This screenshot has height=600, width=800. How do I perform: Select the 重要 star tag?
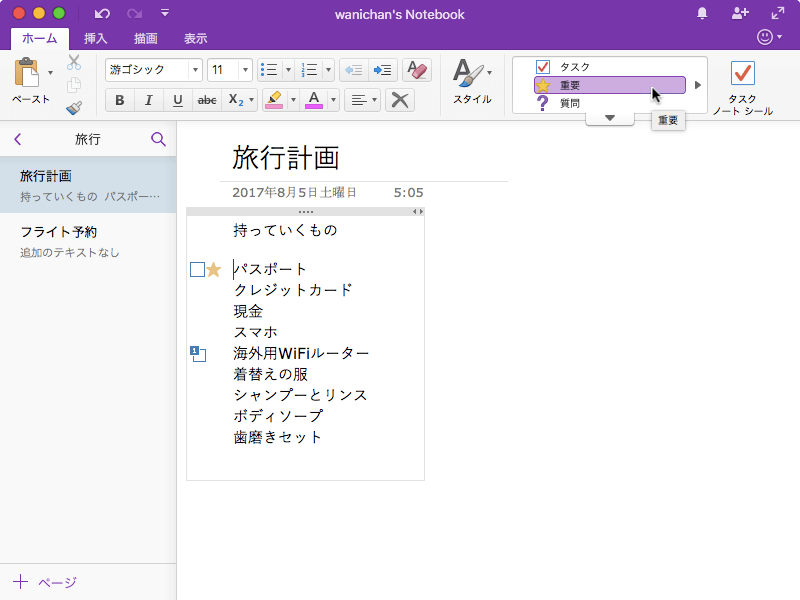coord(609,85)
